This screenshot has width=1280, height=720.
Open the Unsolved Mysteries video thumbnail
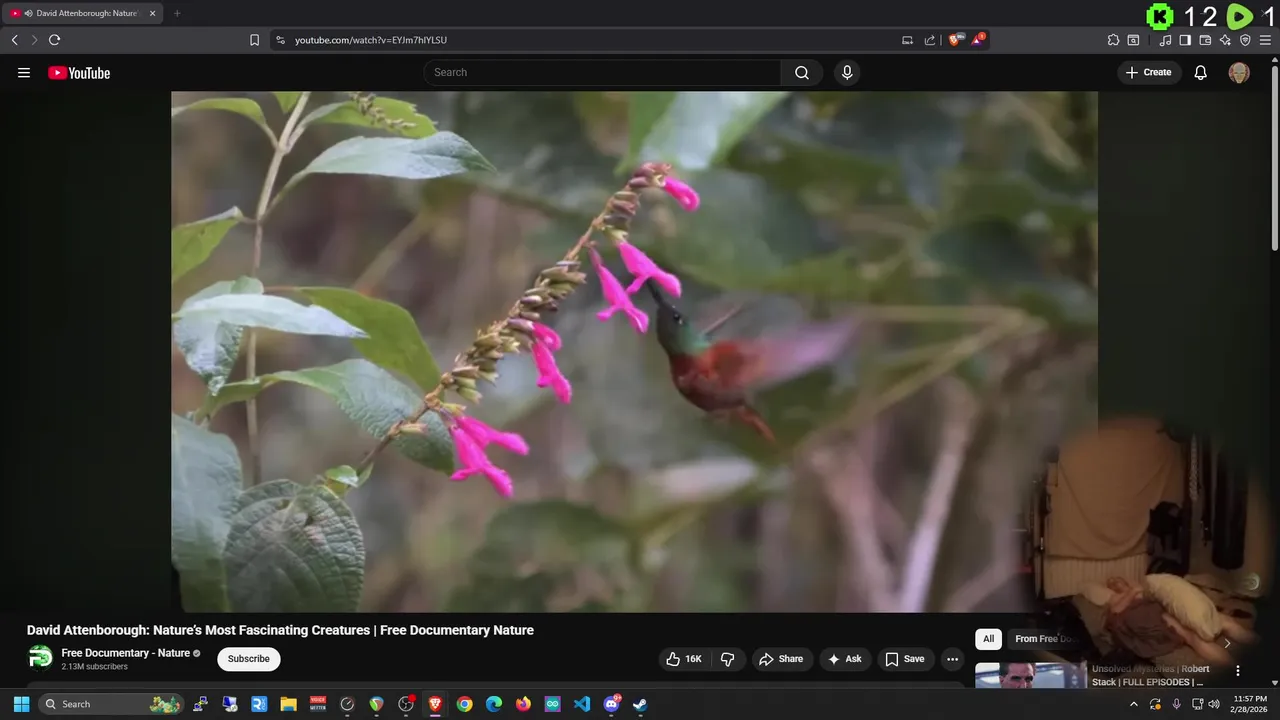click(x=1030, y=676)
